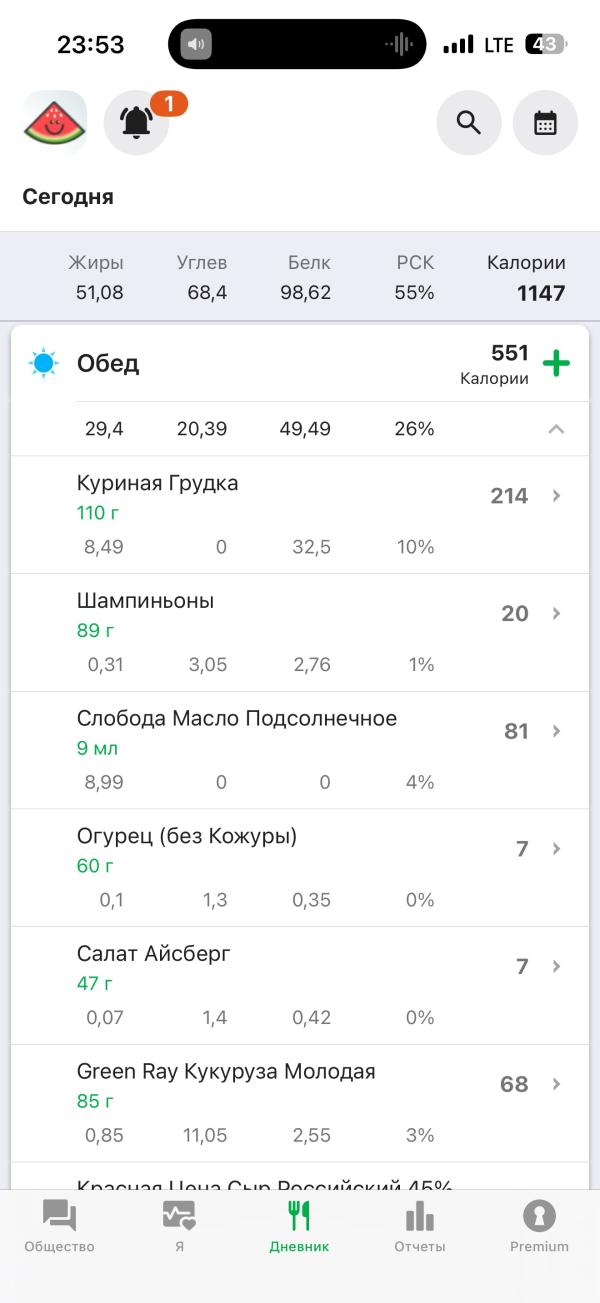Screen dimensions: 600x1303
Task: Switch to the Я tab
Action: 179,1226
